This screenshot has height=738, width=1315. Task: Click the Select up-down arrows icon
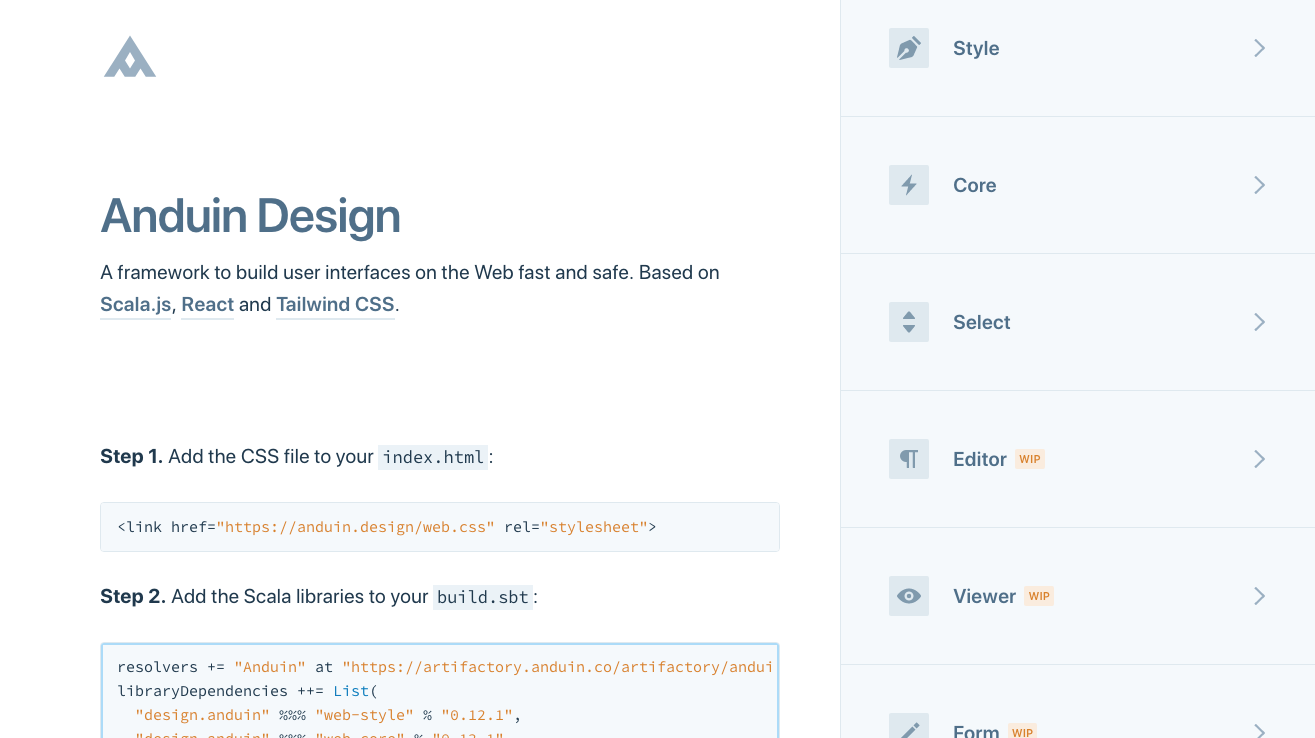[x=909, y=322]
